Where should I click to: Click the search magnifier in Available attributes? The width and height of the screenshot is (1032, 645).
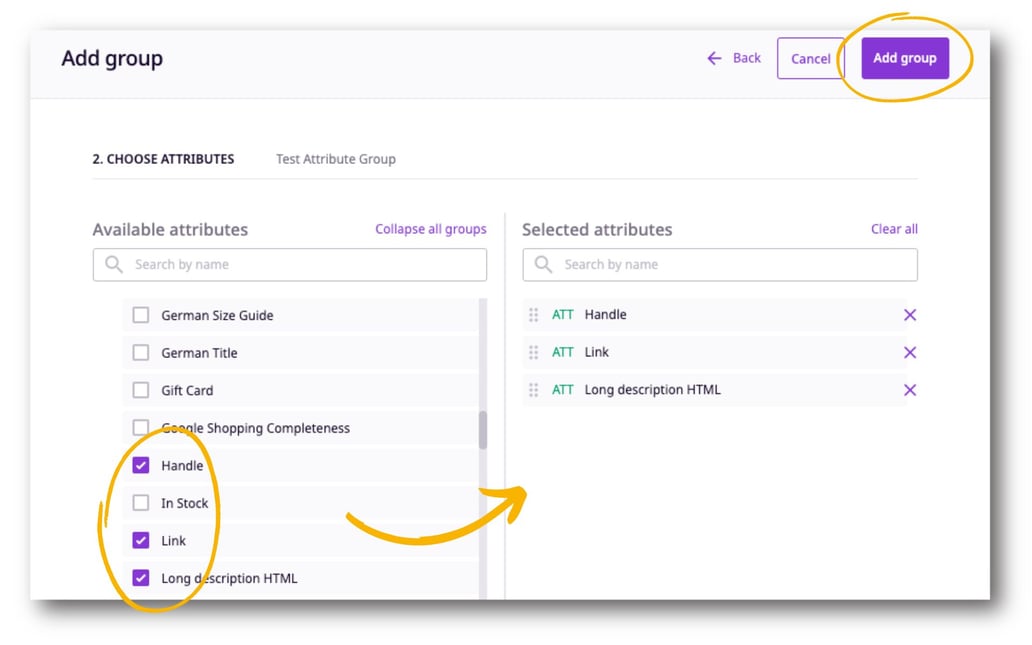point(113,264)
